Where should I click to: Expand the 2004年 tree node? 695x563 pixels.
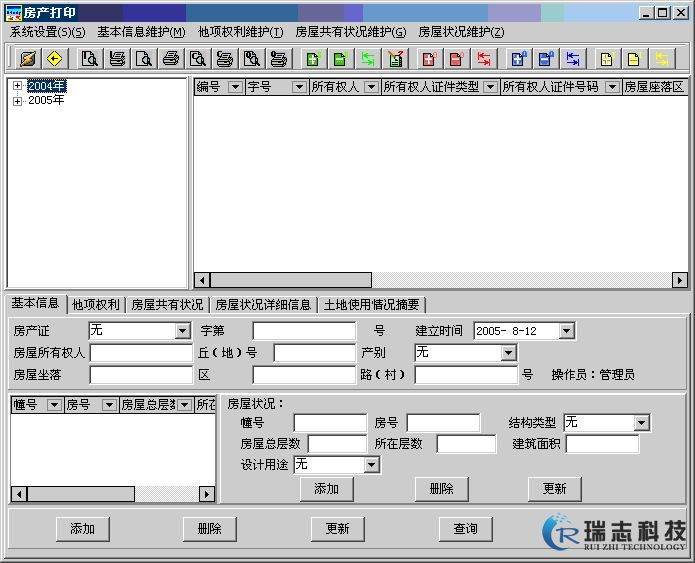[17, 87]
